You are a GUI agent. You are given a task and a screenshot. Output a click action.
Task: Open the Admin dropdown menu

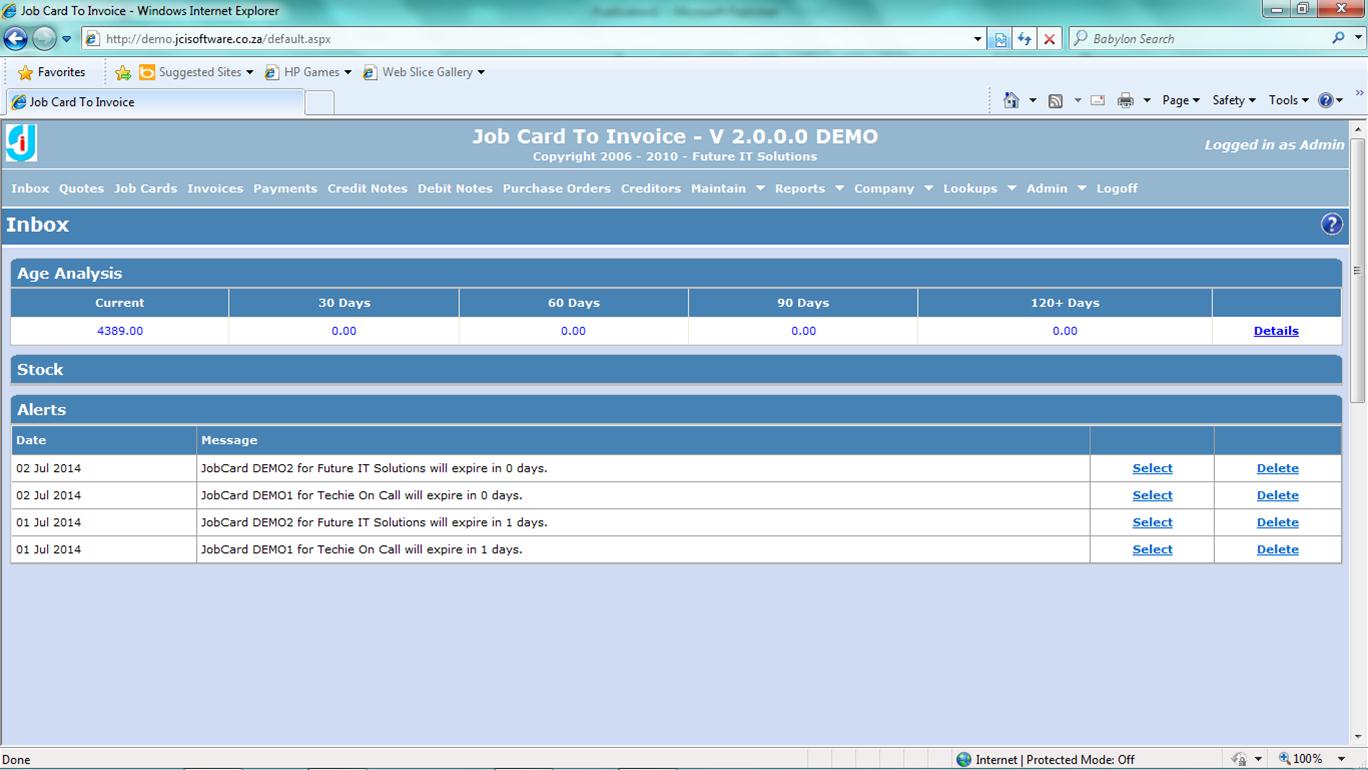(x=1055, y=188)
